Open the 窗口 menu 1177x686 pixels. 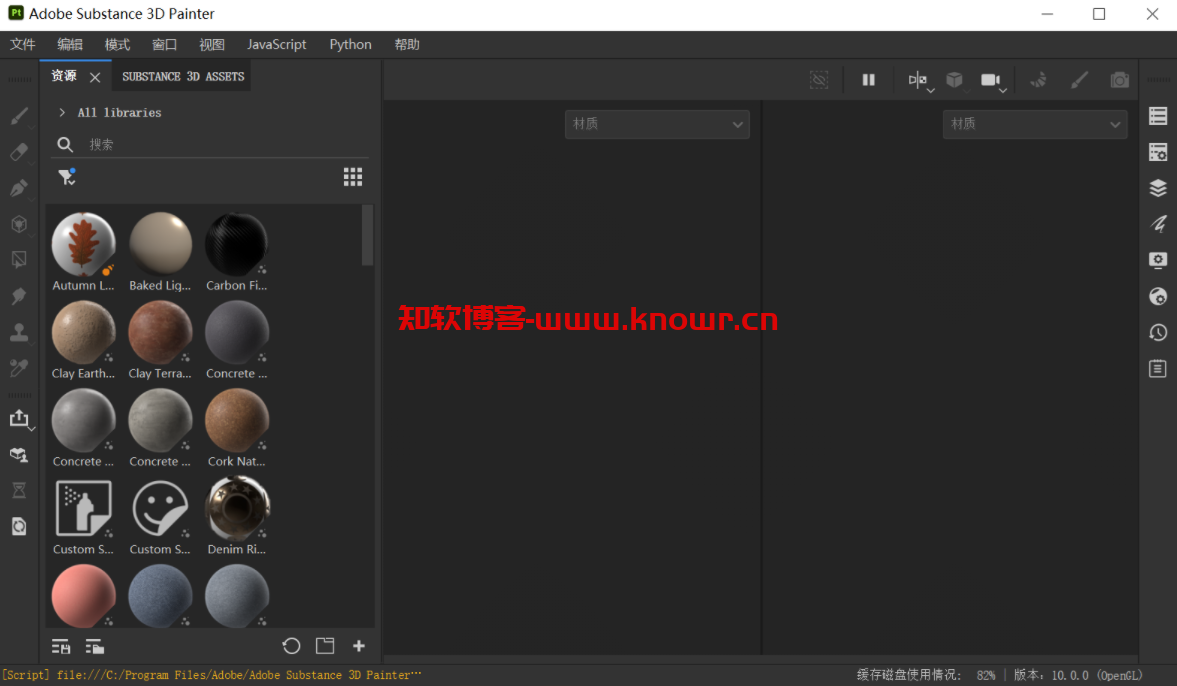coord(164,44)
